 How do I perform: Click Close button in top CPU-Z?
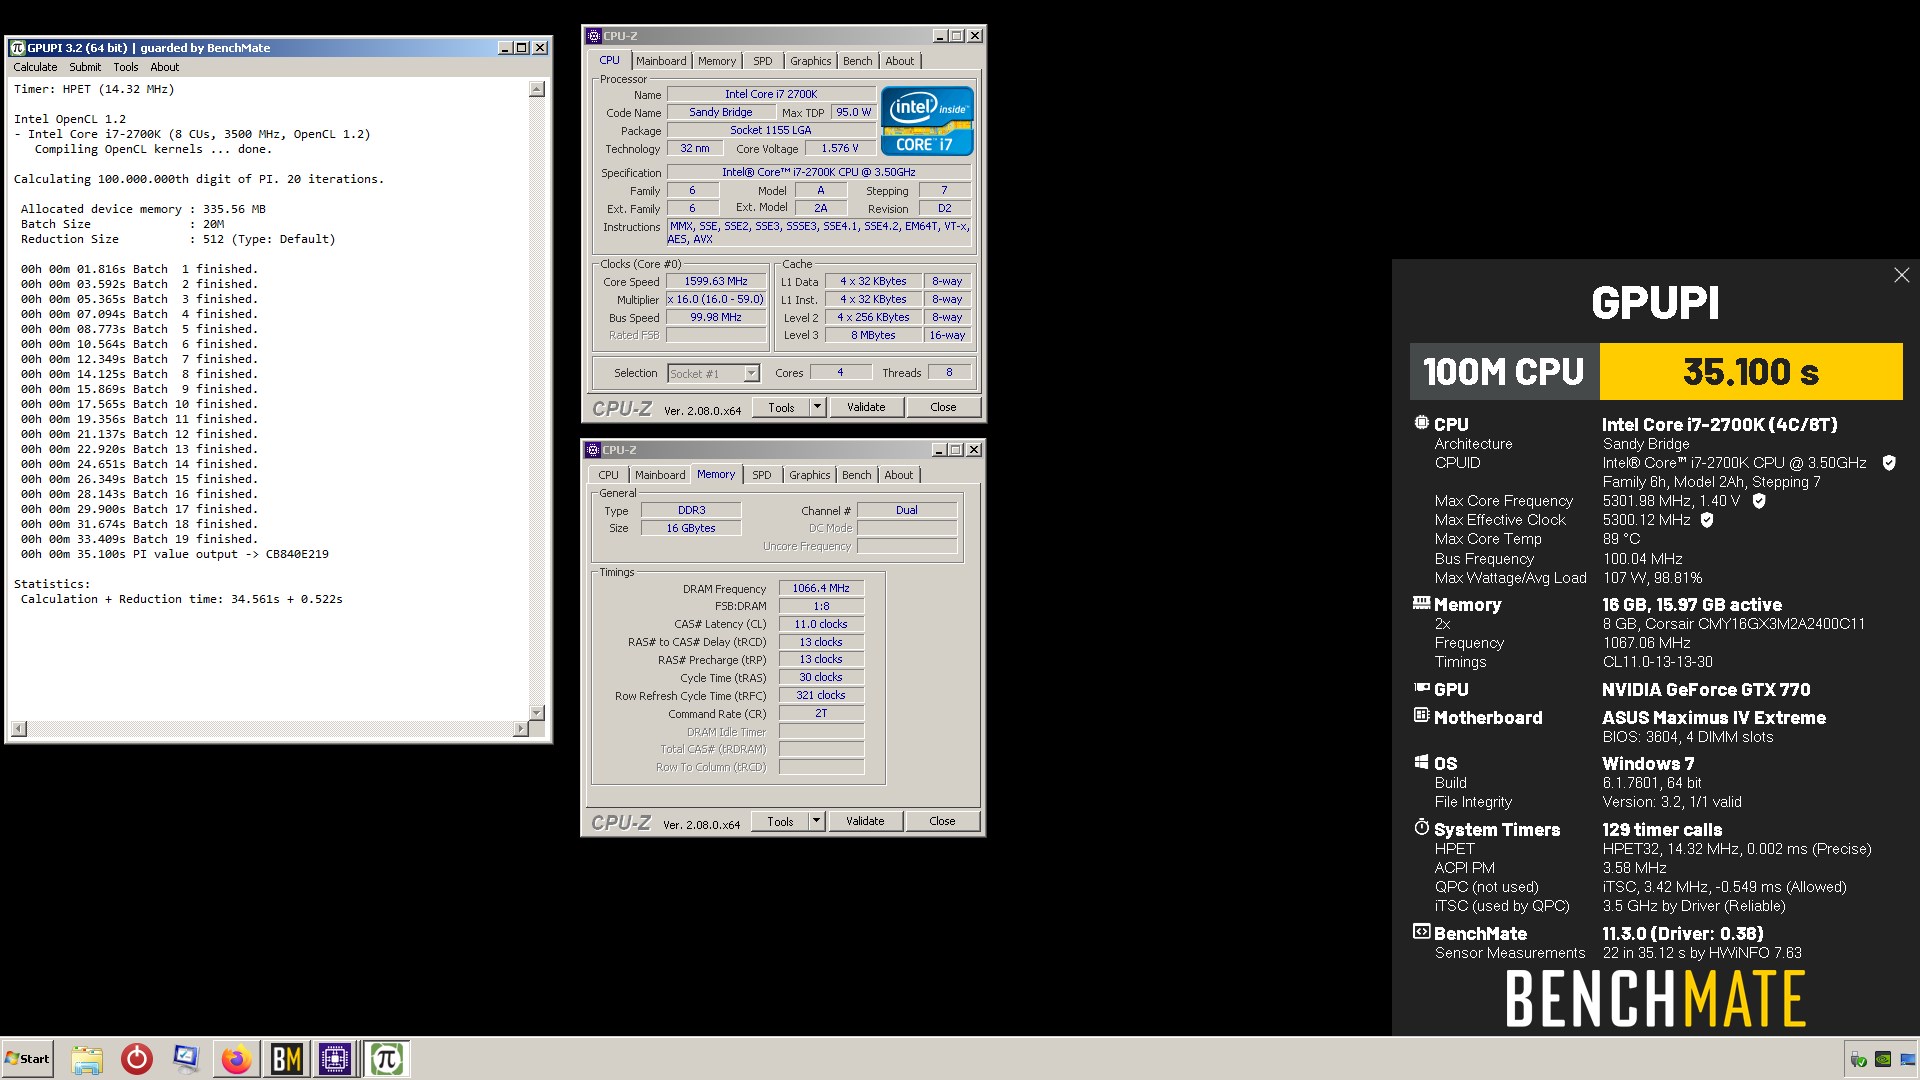(943, 407)
